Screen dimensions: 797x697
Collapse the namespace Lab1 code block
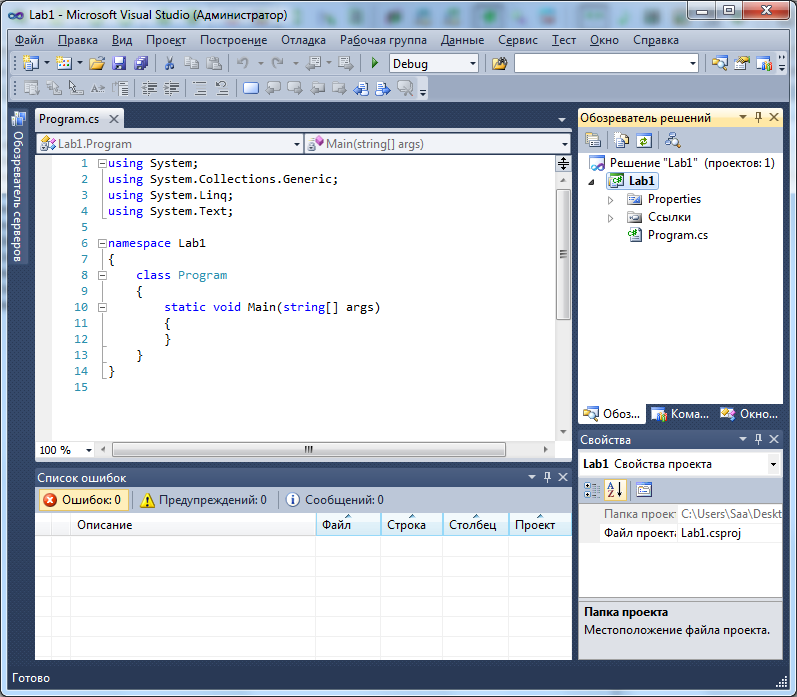pos(102,244)
